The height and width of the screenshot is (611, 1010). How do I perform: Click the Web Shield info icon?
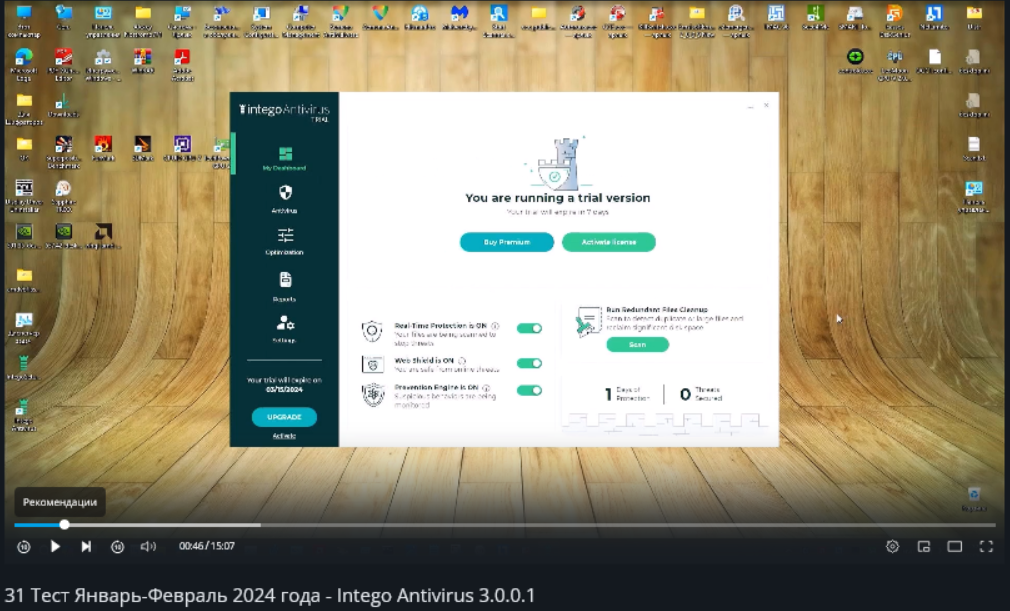point(462,361)
